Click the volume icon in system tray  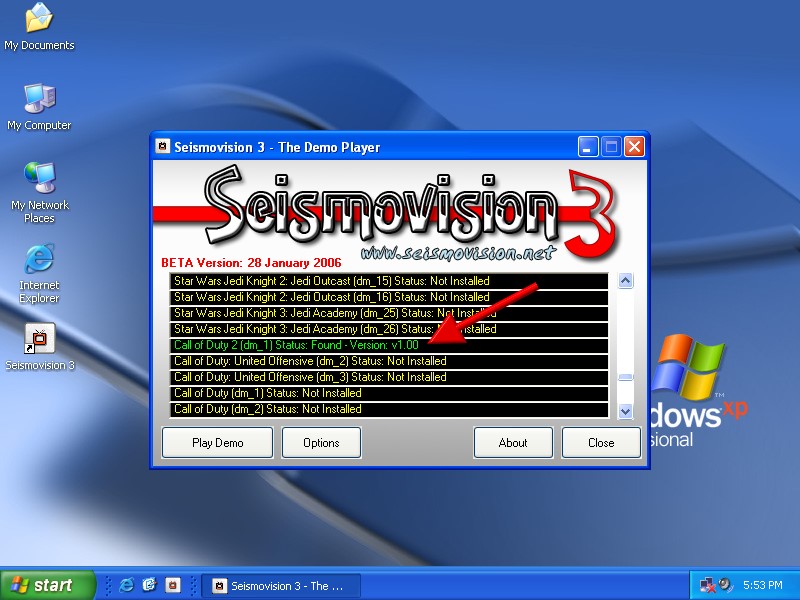pyautogui.click(x=725, y=585)
